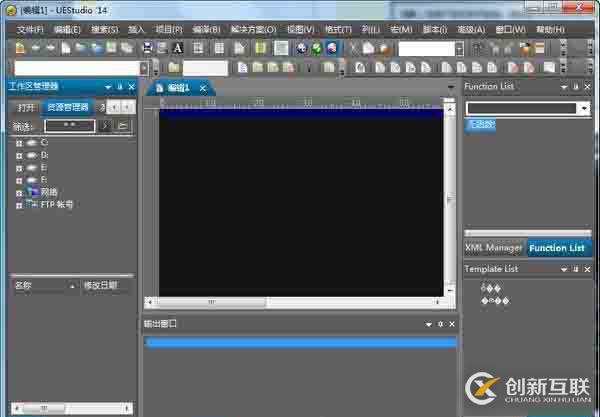This screenshot has width=600, height=417.
Task: Select the 无函数 entry in Function List
Action: point(481,125)
